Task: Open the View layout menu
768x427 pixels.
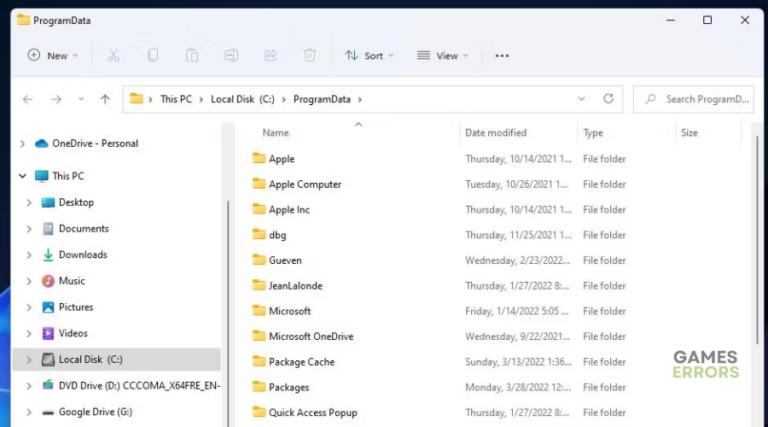Action: 442,56
